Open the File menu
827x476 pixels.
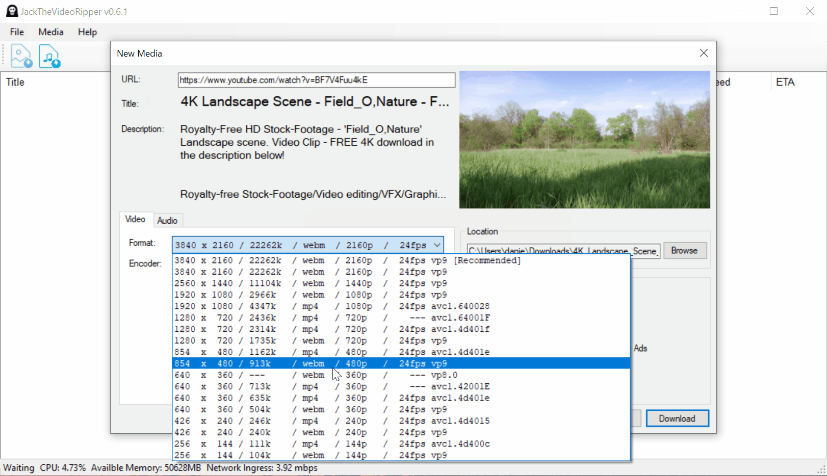coord(17,32)
